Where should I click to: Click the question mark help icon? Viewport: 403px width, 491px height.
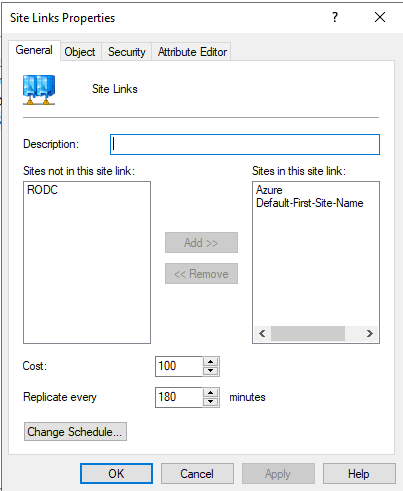(x=335, y=17)
